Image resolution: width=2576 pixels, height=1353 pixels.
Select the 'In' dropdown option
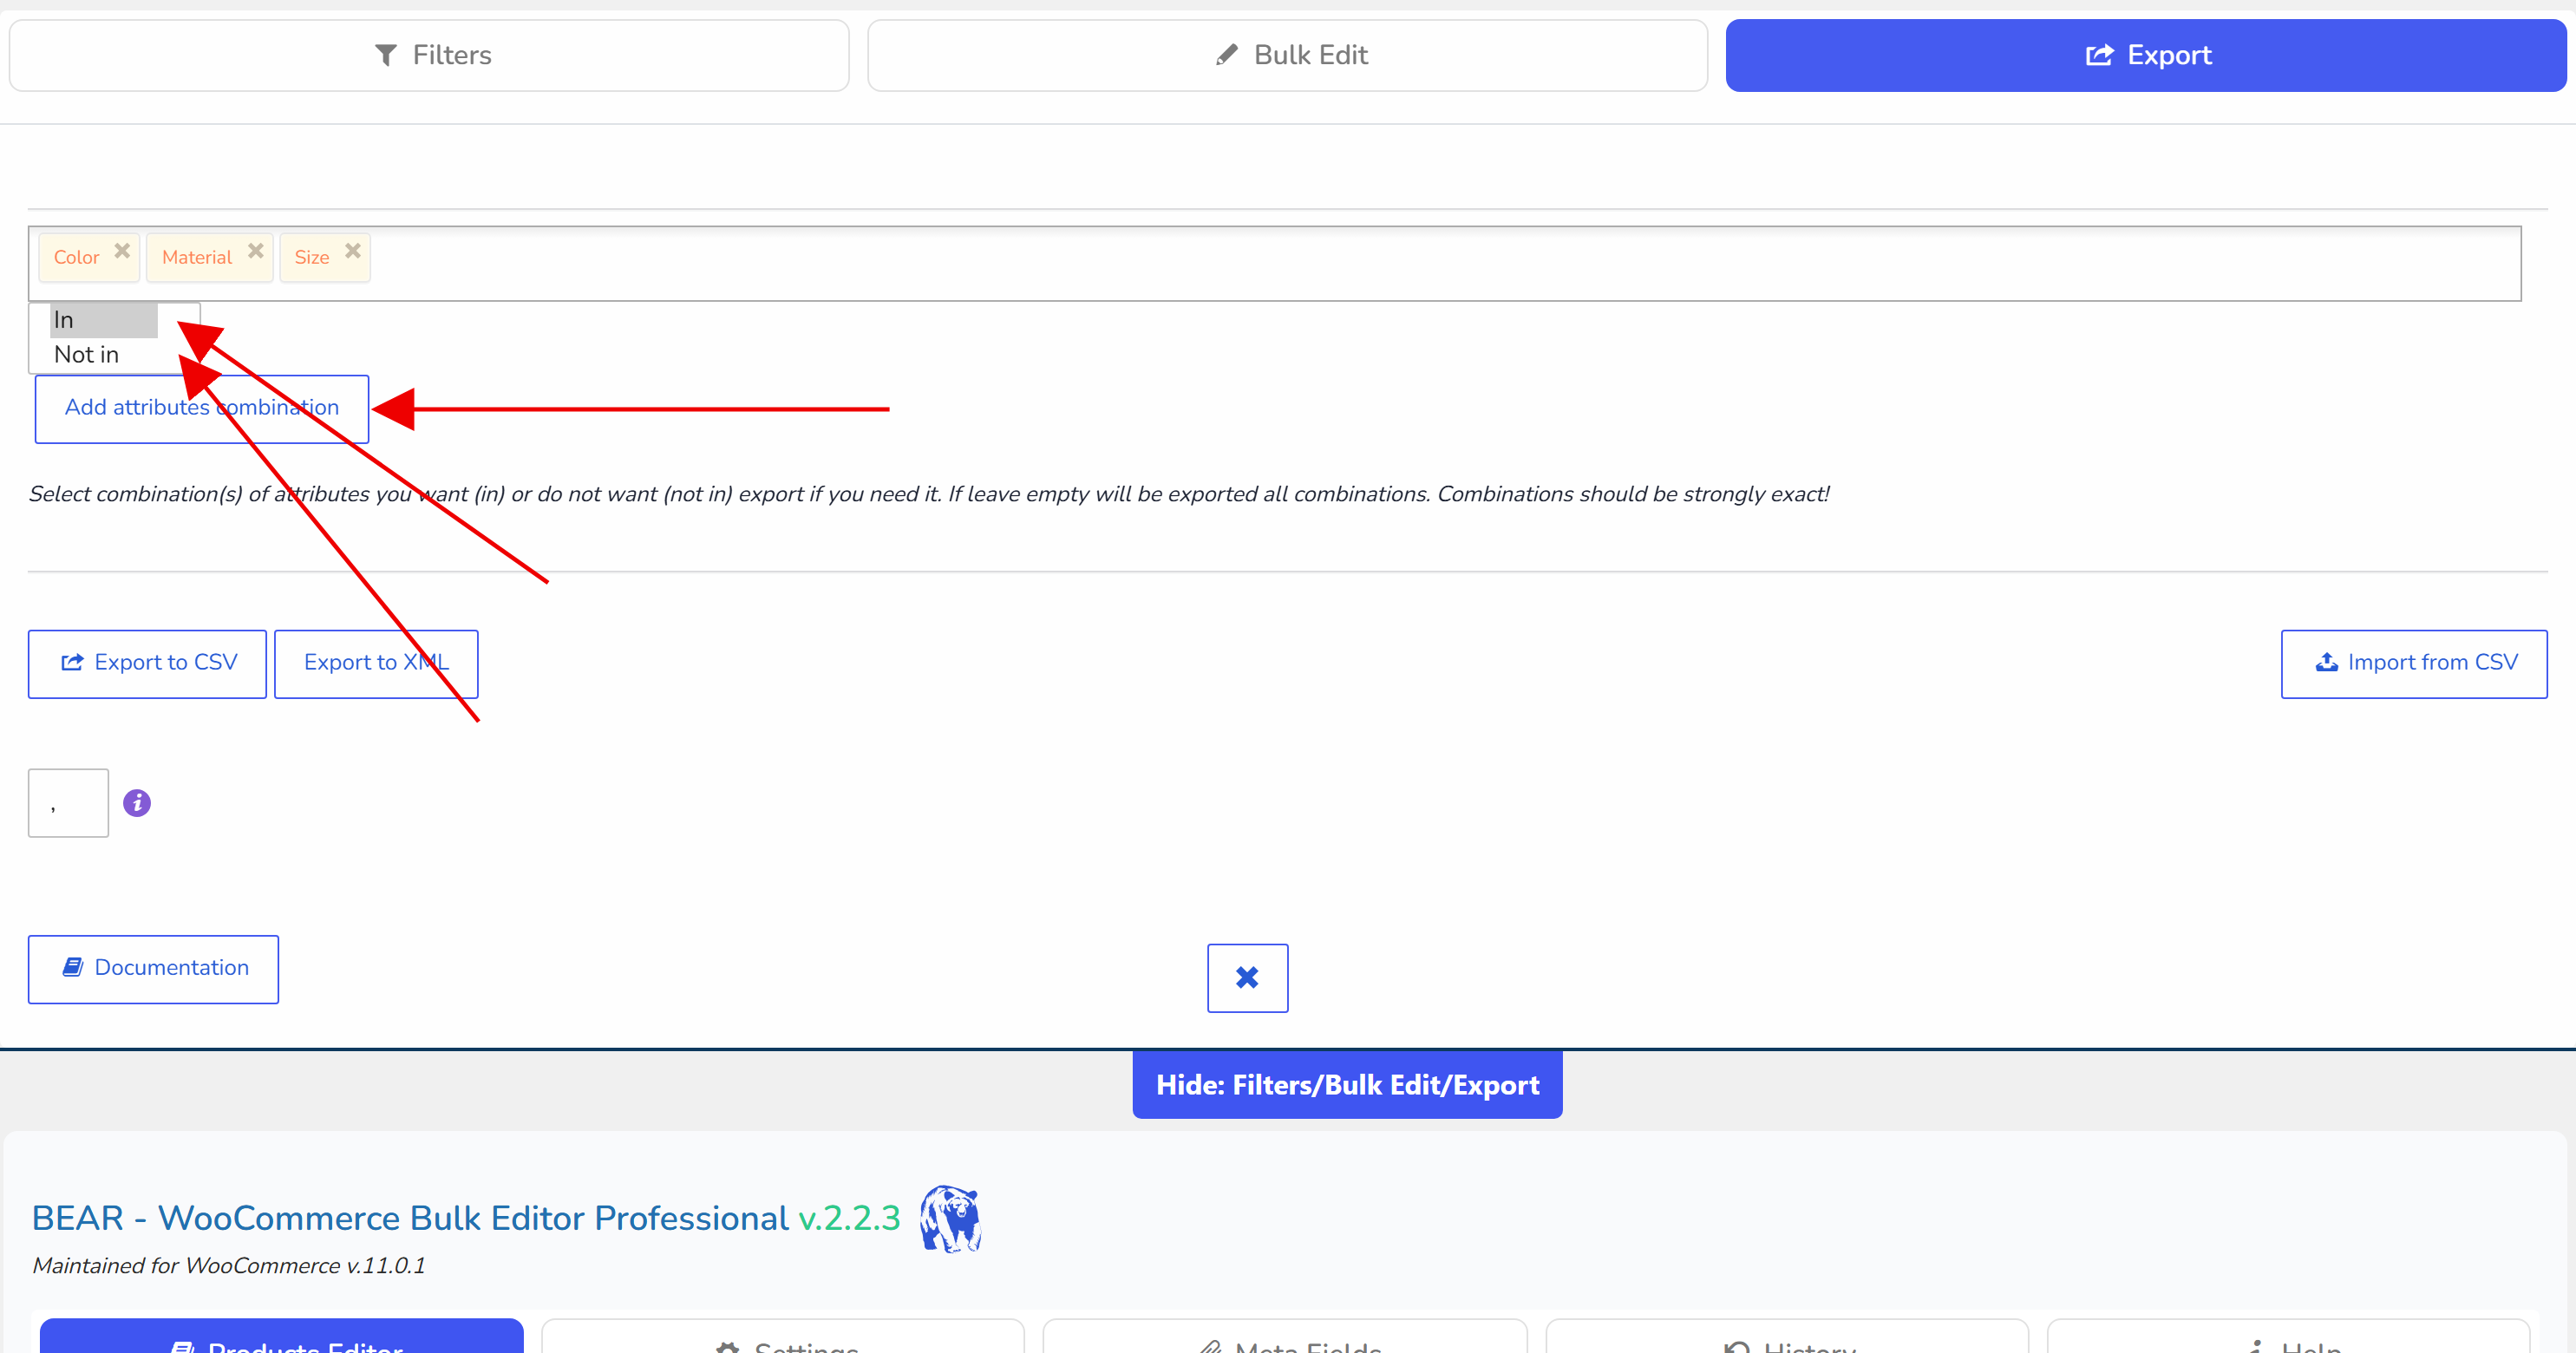(x=104, y=320)
